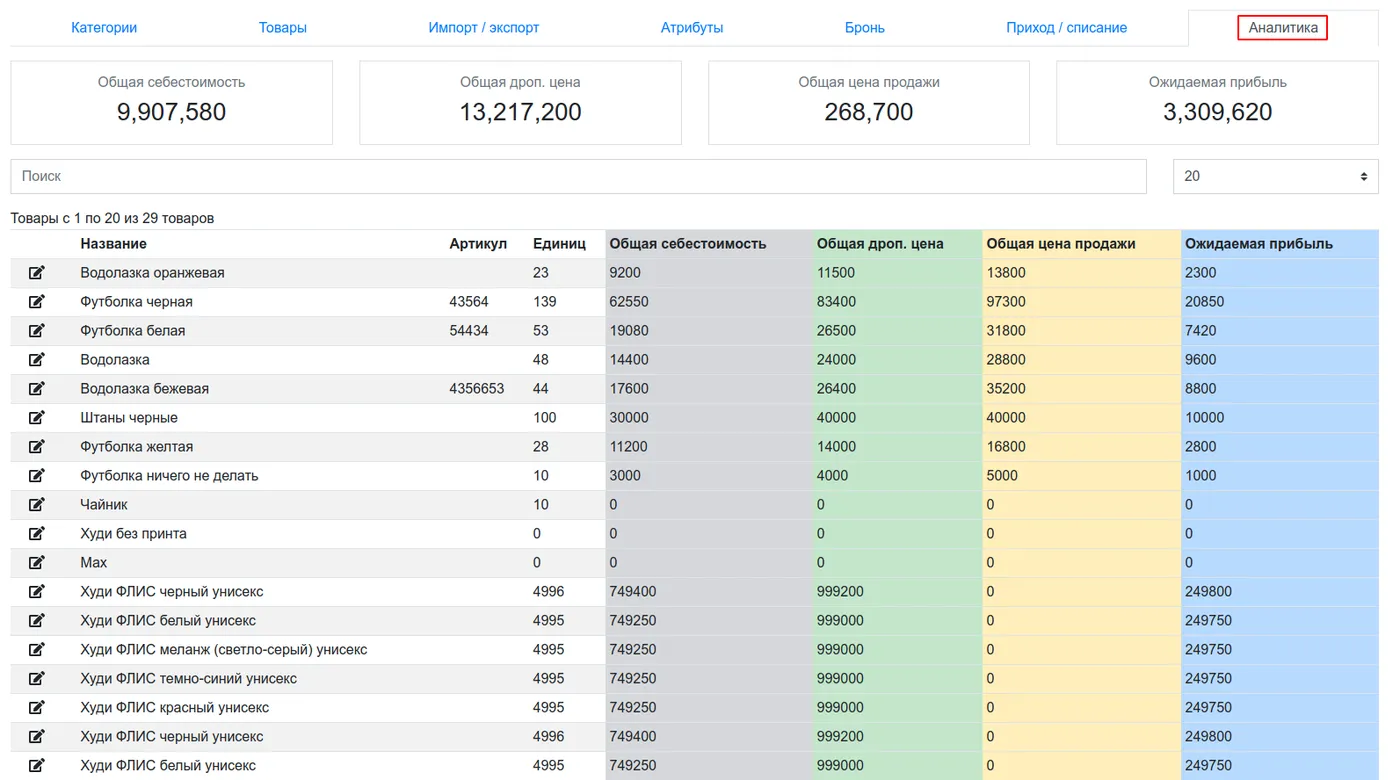This screenshot has height=780, width=1400.
Task: Focus the Поиск search field
Action: click(578, 176)
